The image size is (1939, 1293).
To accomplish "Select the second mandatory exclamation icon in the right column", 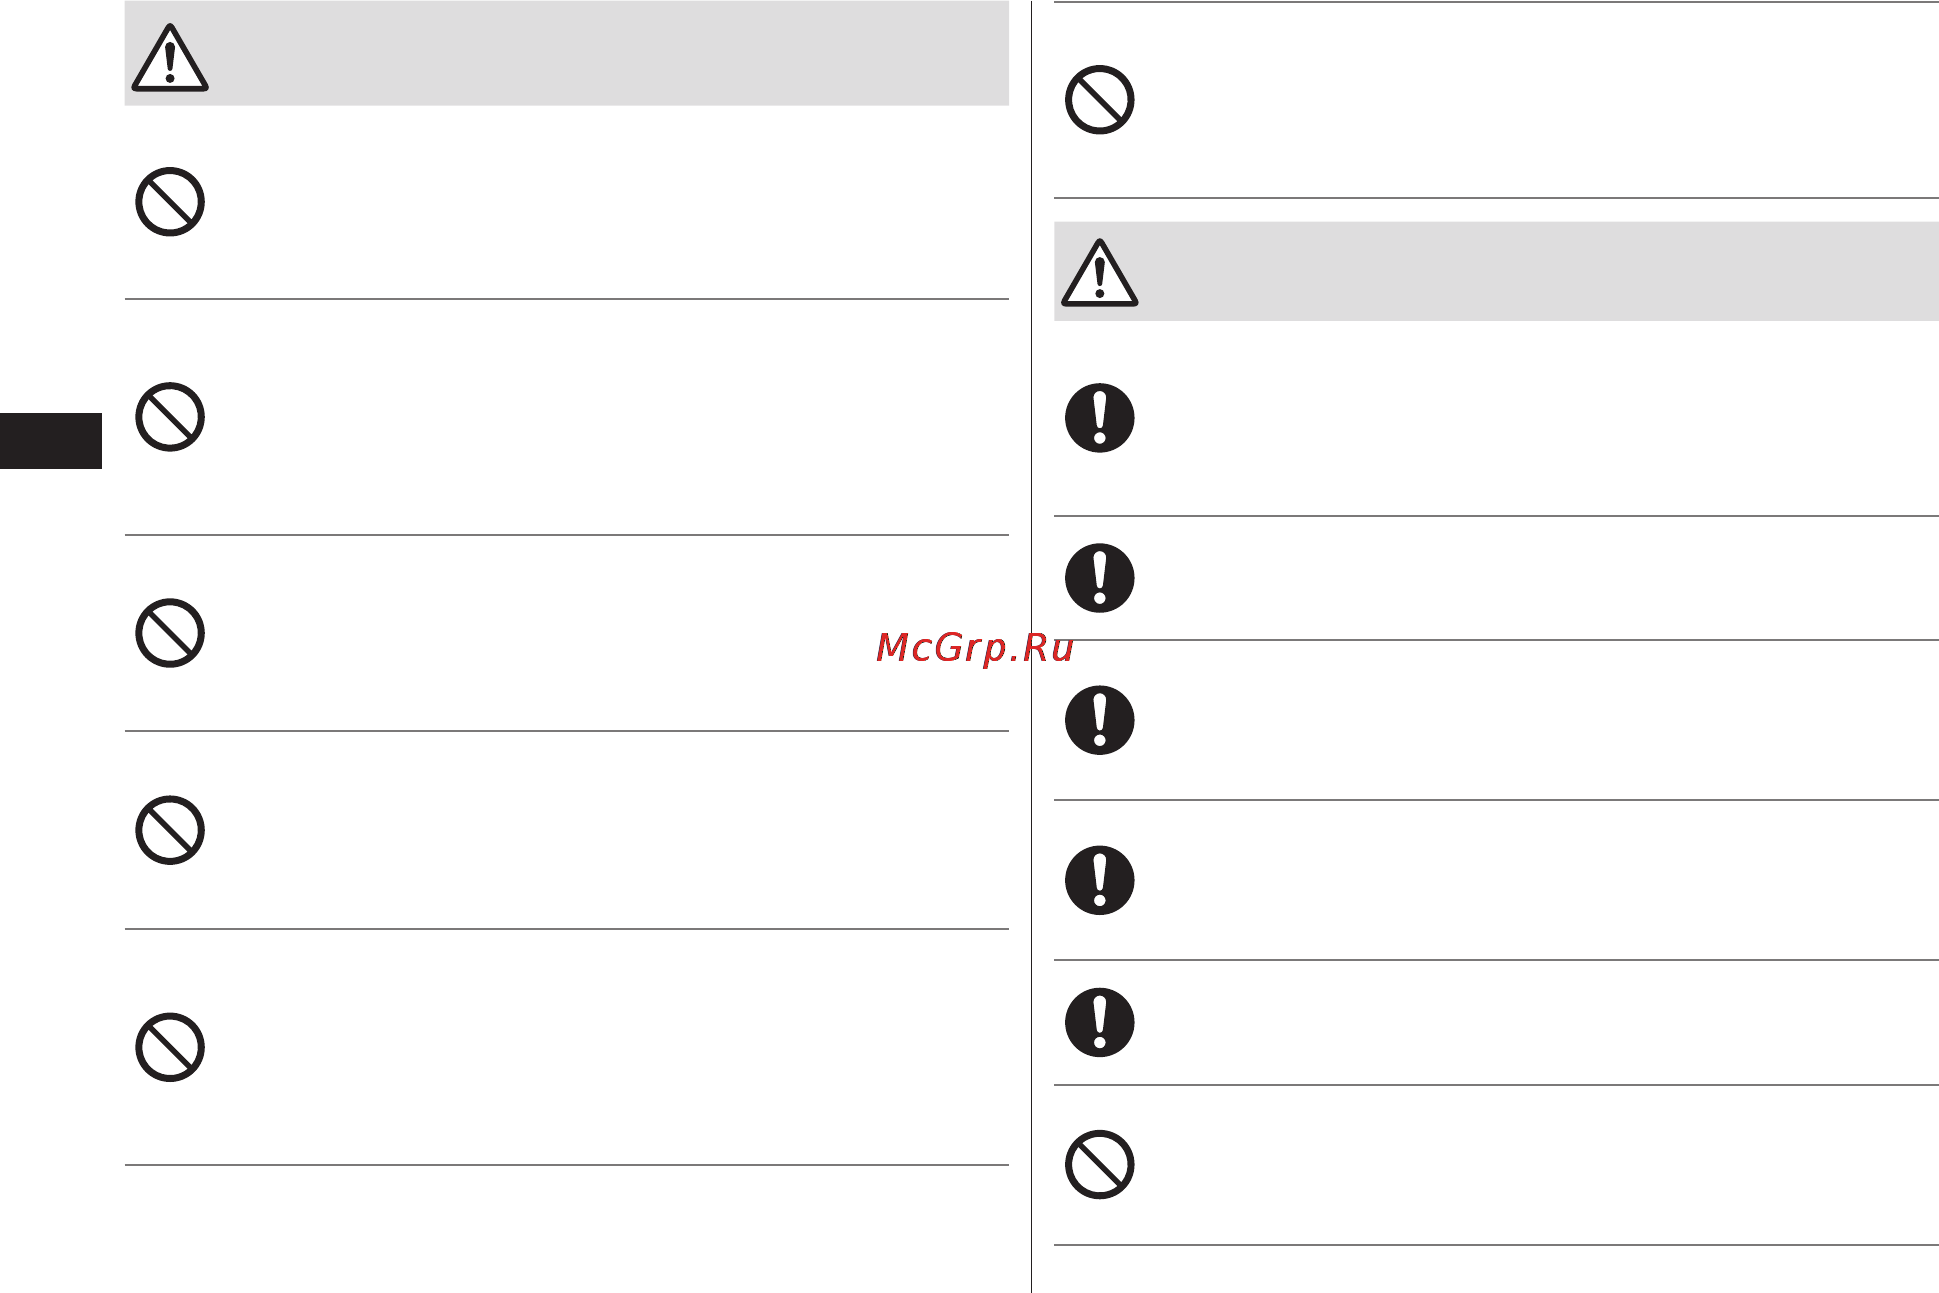I will 1100,578.
